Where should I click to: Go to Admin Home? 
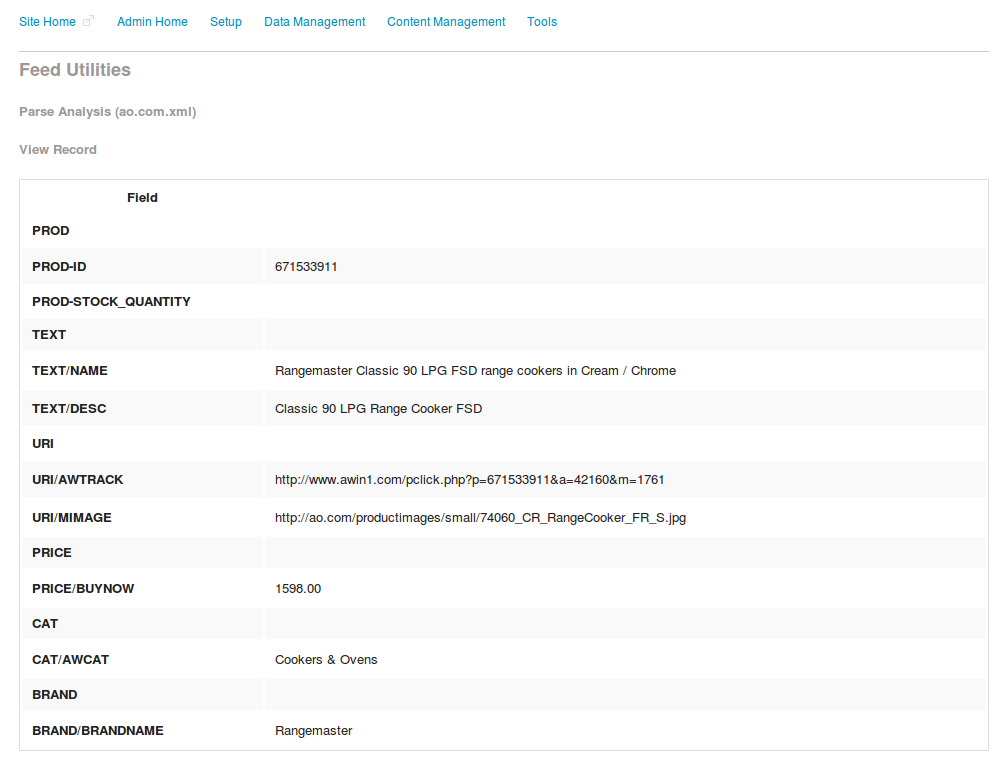(x=152, y=22)
